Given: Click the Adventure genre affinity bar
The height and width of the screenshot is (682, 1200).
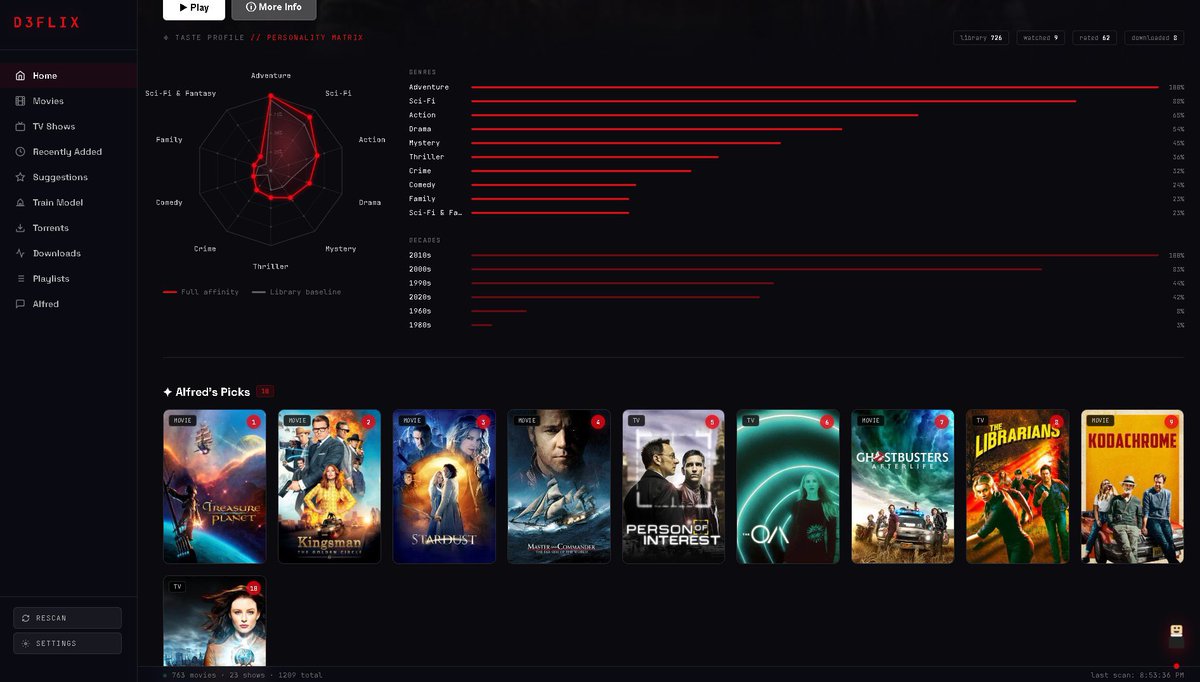Looking at the screenshot, I should pyautogui.click(x=814, y=87).
